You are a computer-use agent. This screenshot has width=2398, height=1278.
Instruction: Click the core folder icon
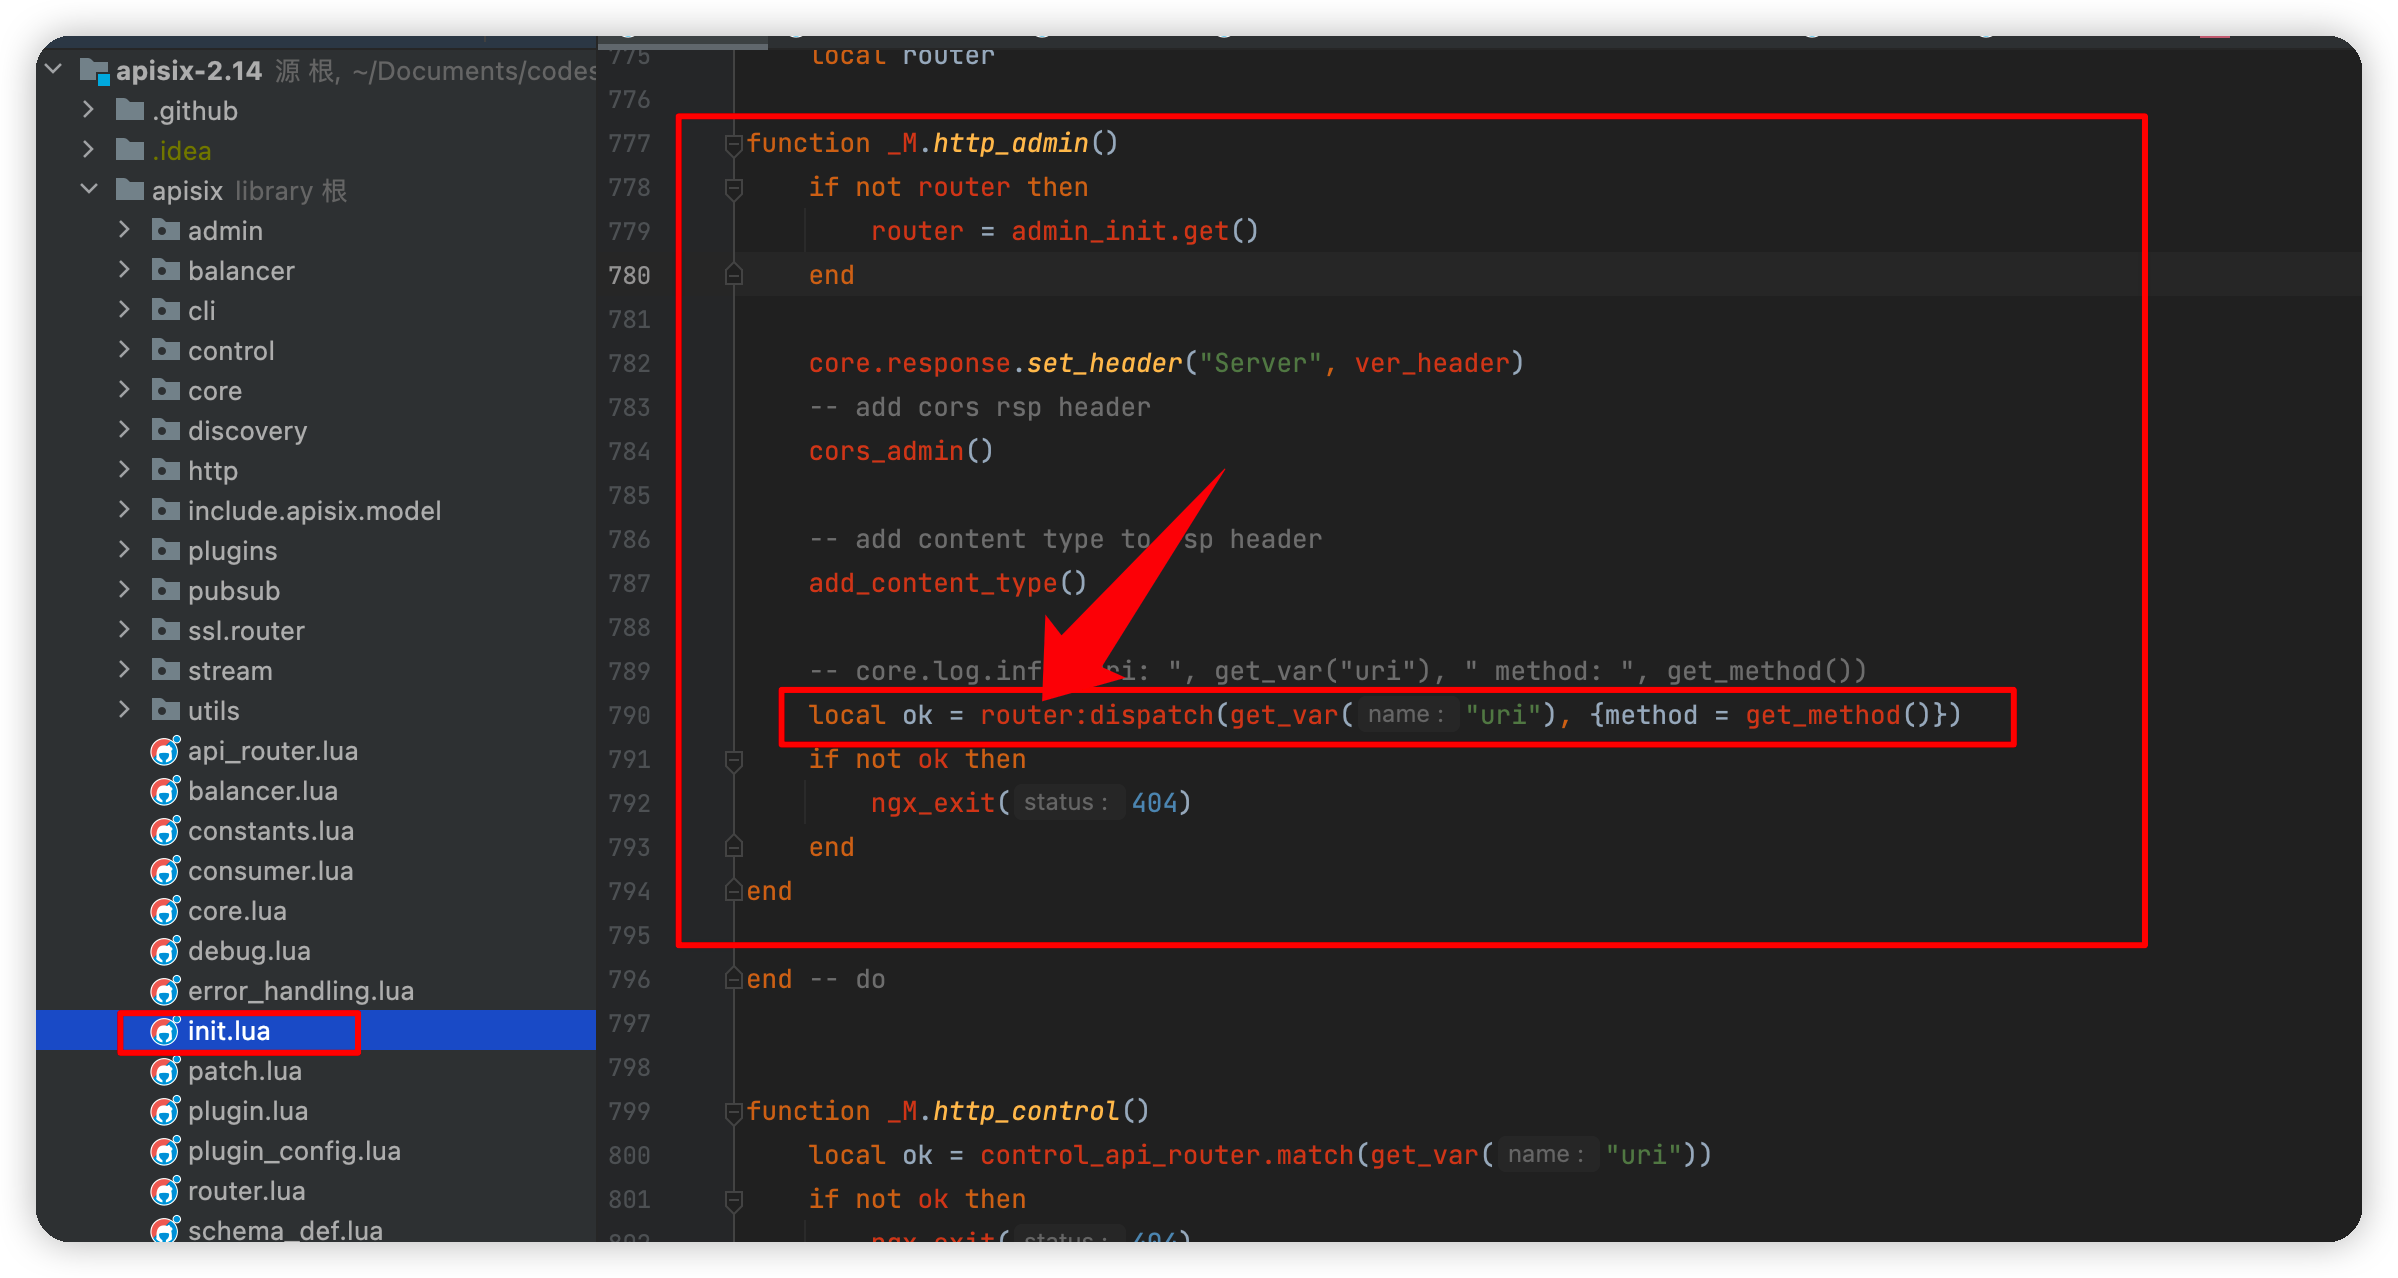pos(165,390)
